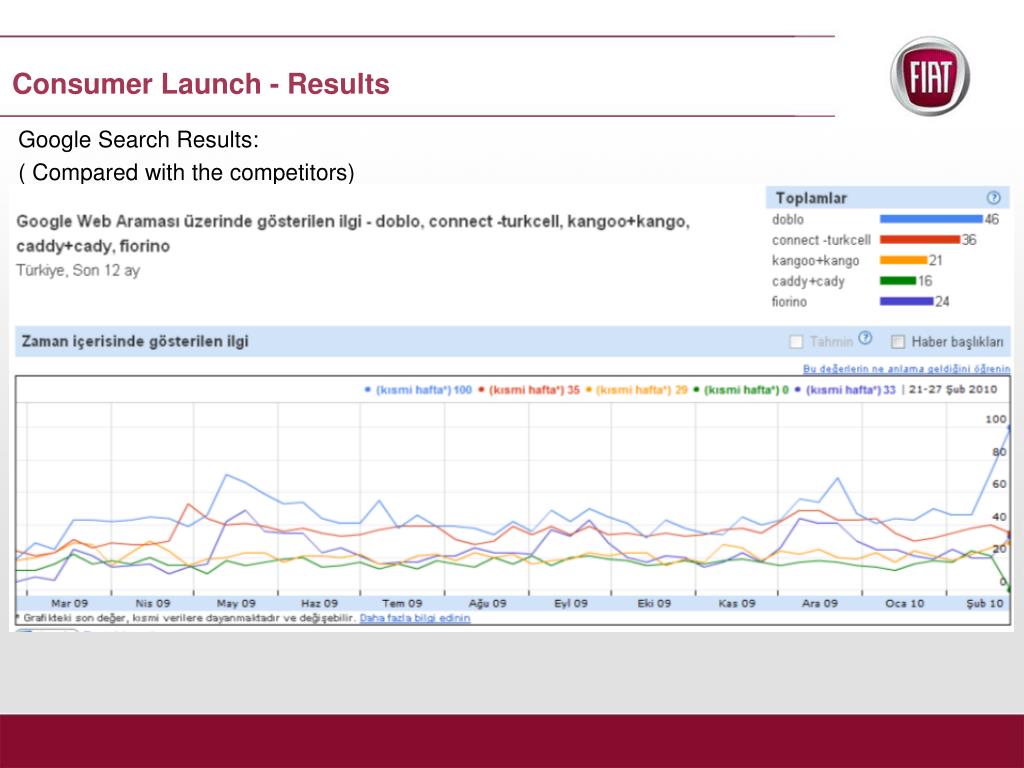Click the total value '46' next to doblo
Image resolution: width=1024 pixels, height=768 pixels.
[x=991, y=219]
